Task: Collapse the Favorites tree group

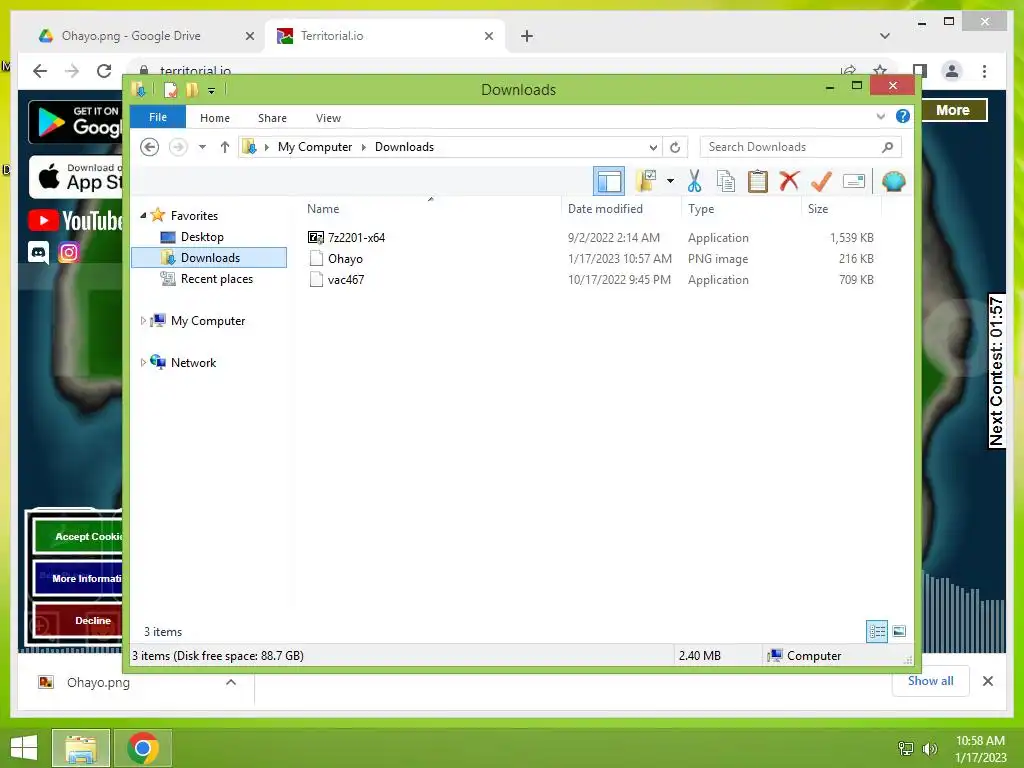Action: (143, 215)
